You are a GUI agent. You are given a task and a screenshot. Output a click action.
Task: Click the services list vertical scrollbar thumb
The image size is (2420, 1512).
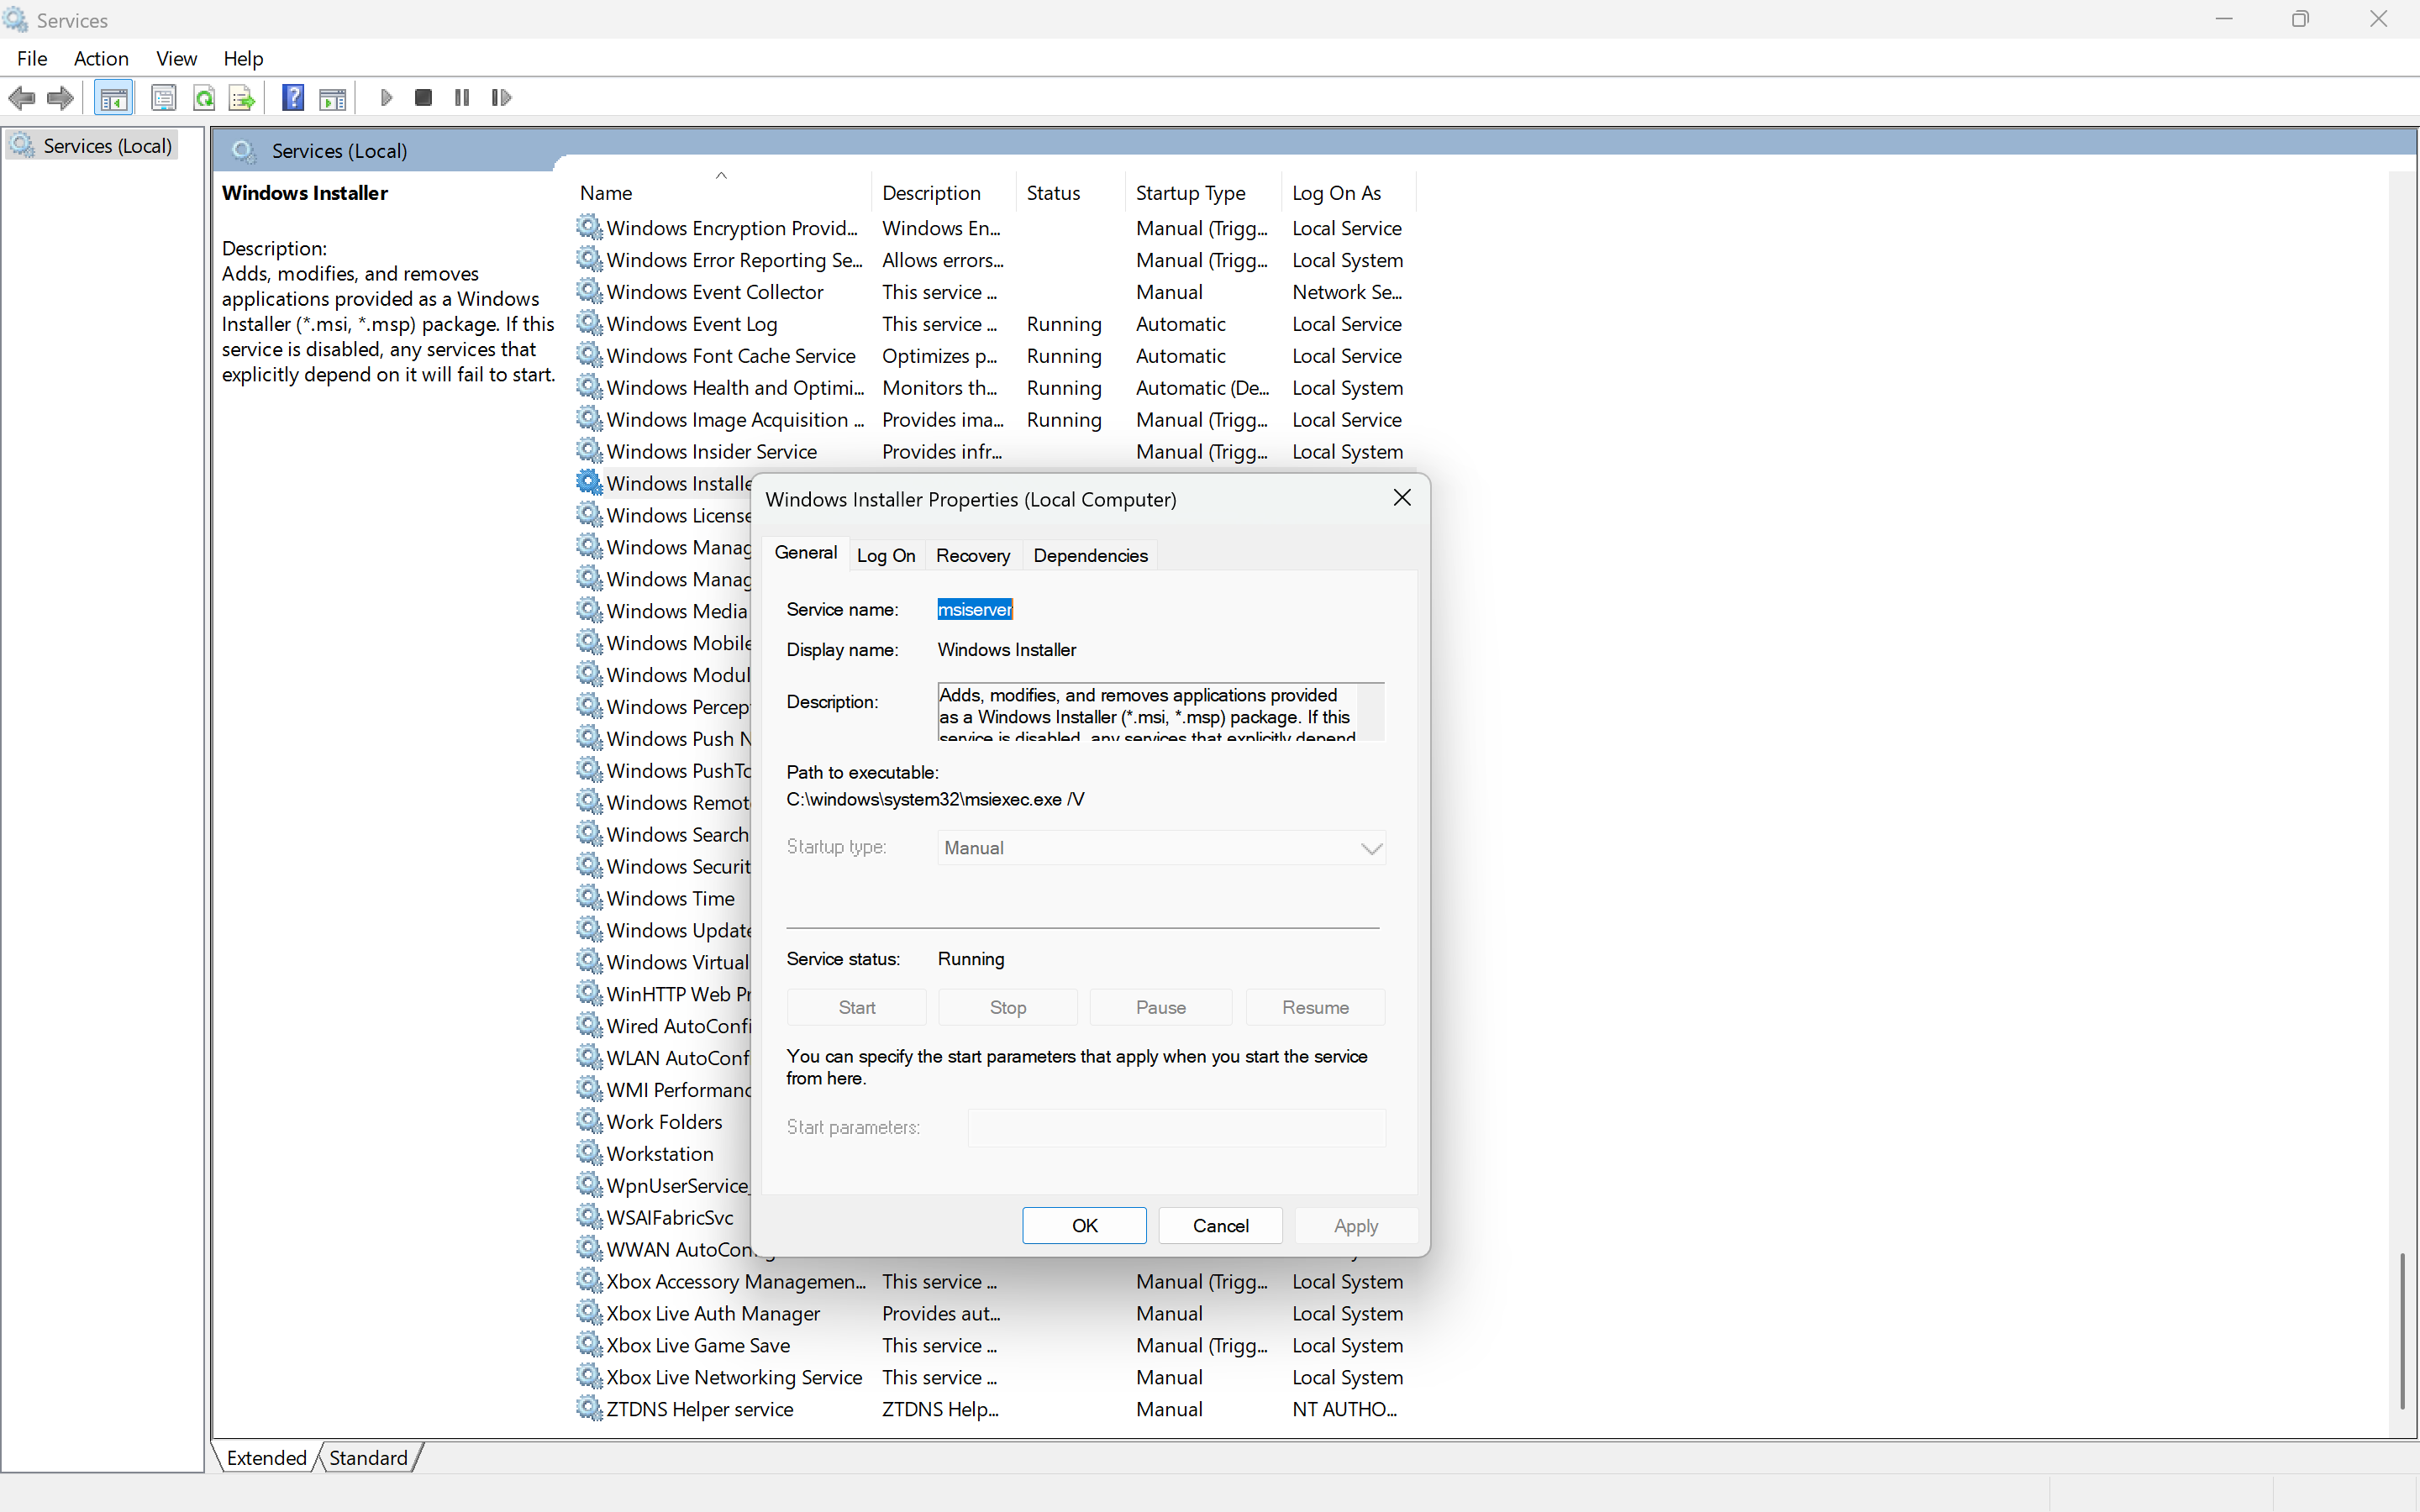click(x=2402, y=1330)
